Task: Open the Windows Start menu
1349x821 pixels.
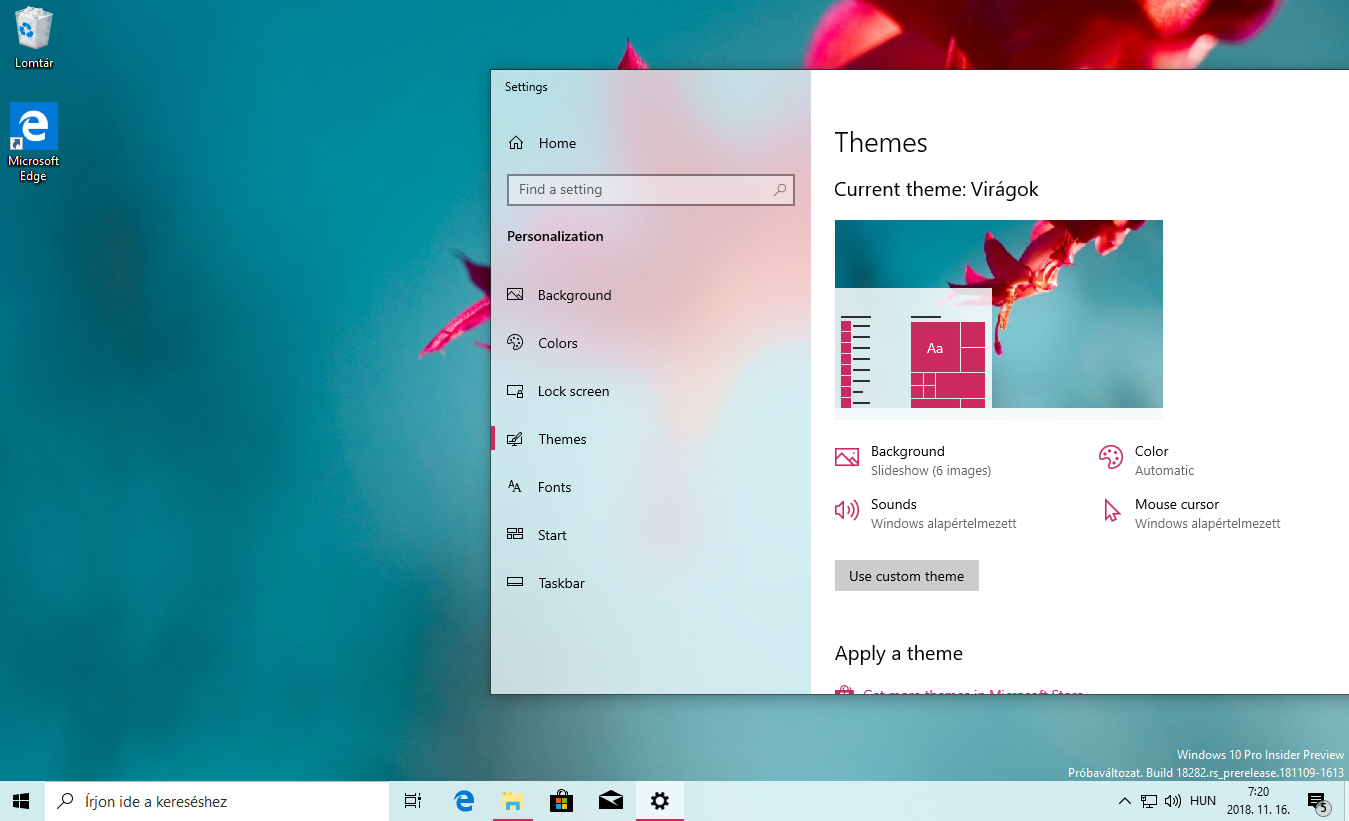Action: [22, 801]
